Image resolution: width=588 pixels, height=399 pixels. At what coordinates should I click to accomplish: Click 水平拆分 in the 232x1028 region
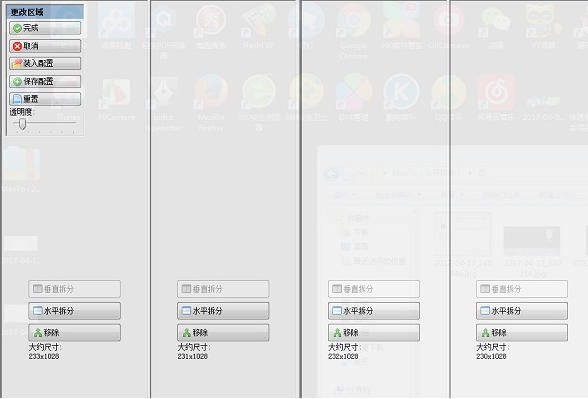click(374, 311)
